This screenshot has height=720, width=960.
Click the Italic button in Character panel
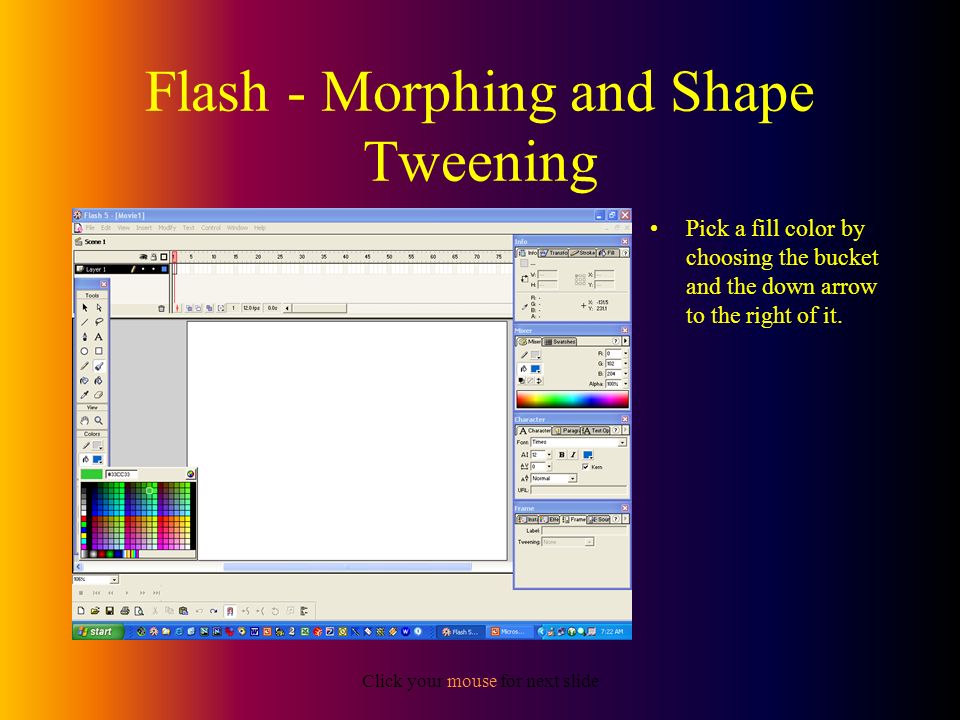pos(573,454)
